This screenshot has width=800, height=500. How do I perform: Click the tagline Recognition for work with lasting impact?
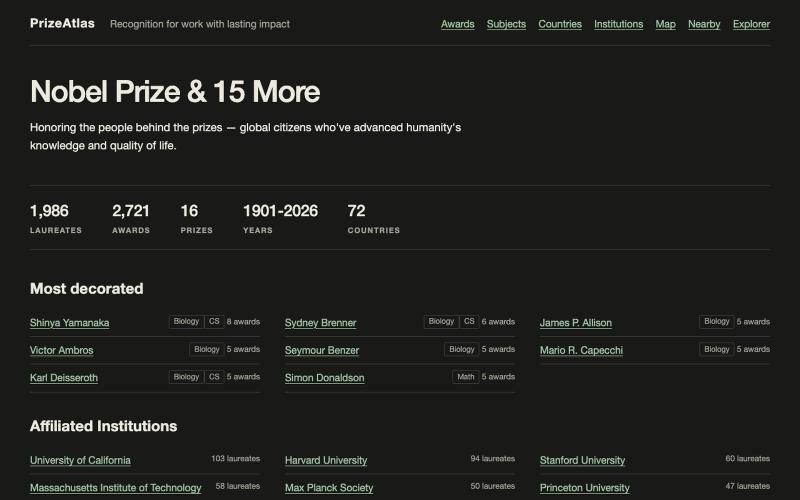click(x=200, y=24)
